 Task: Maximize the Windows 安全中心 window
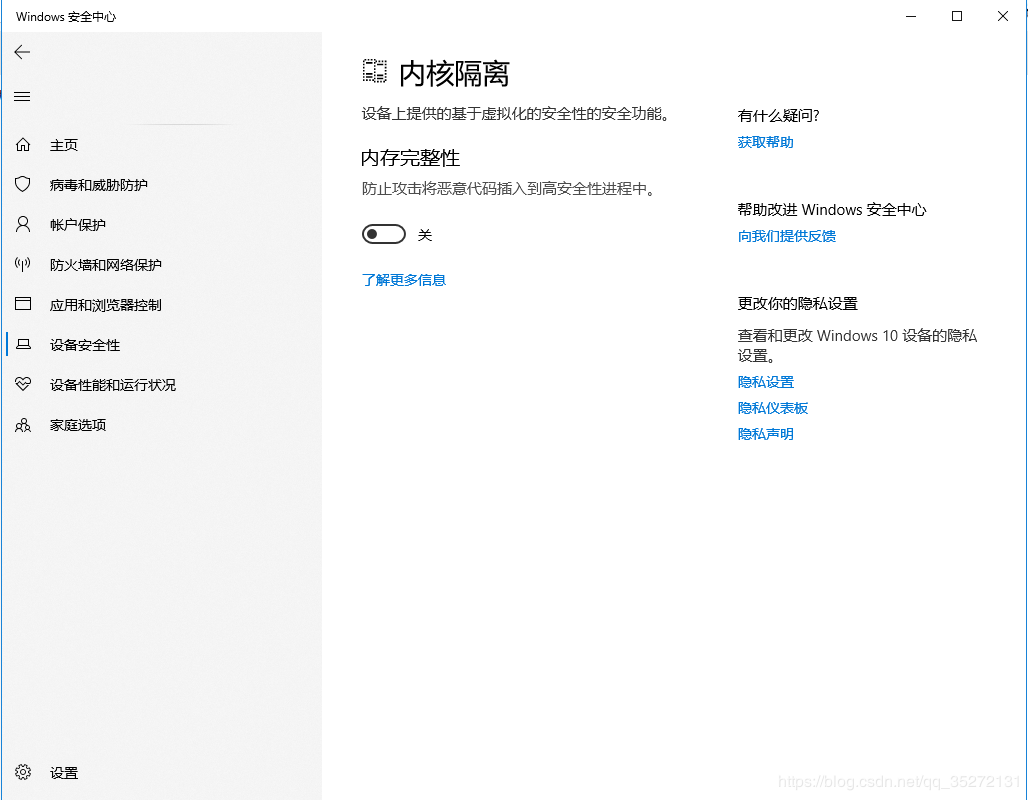957,16
